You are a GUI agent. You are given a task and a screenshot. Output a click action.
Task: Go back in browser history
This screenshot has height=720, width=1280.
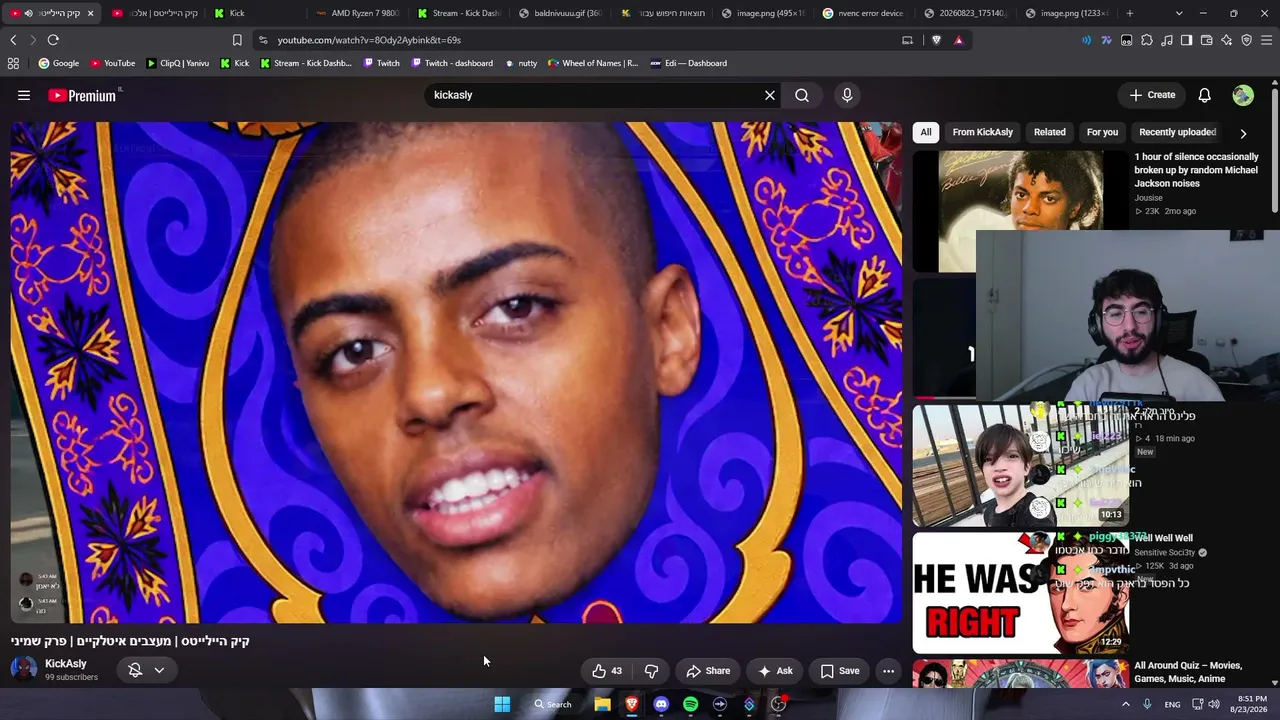13,40
